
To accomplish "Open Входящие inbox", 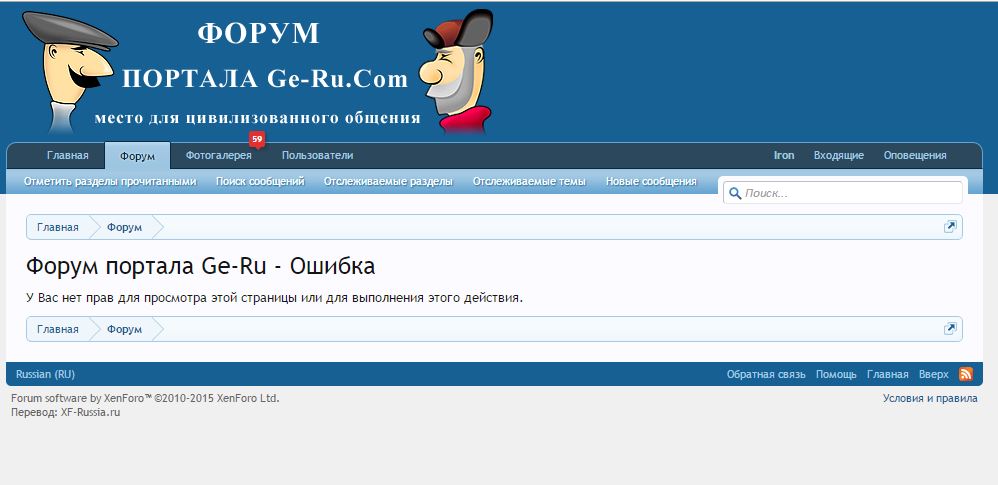I will pyautogui.click(x=838, y=155).
